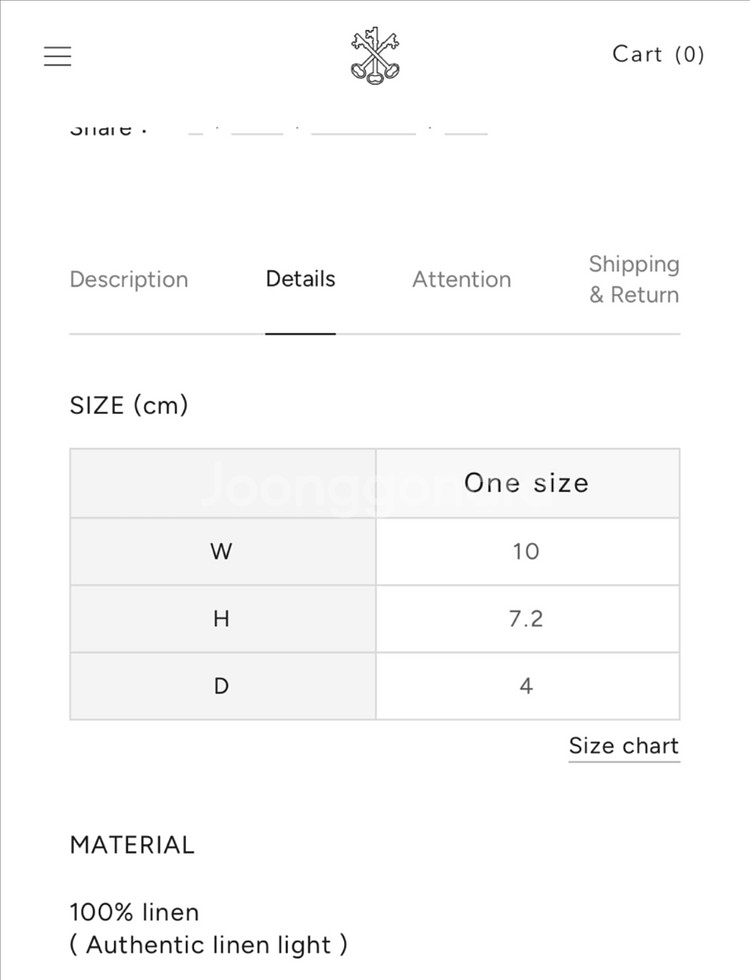Click the depth value 4

526,686
